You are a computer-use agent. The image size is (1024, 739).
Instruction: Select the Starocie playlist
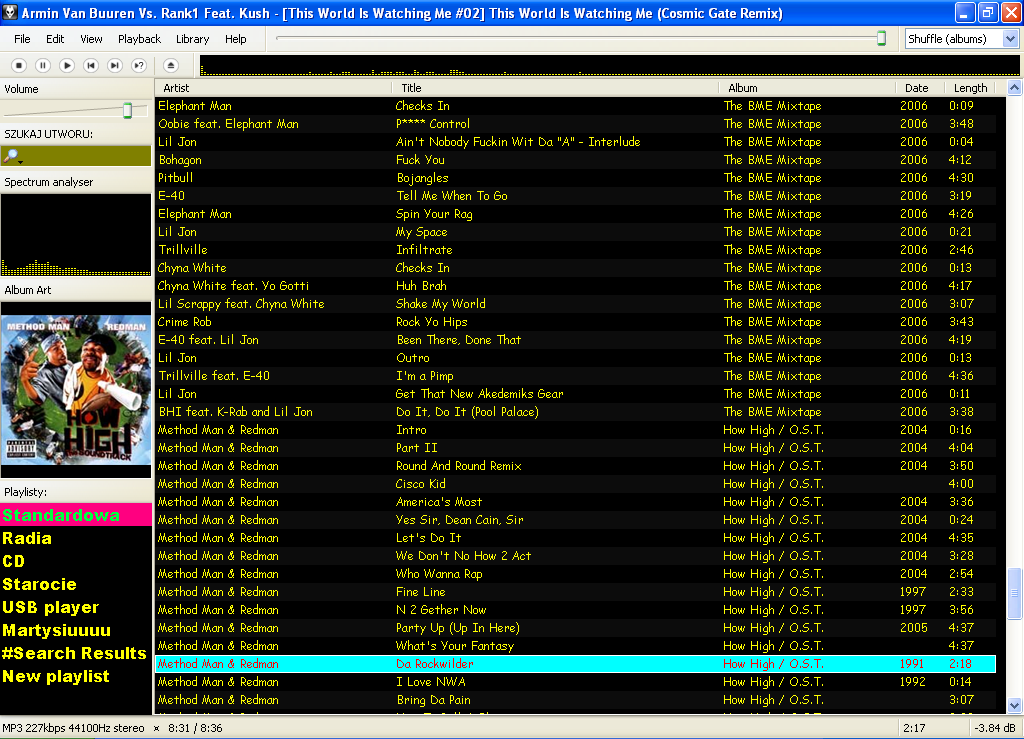[76, 584]
